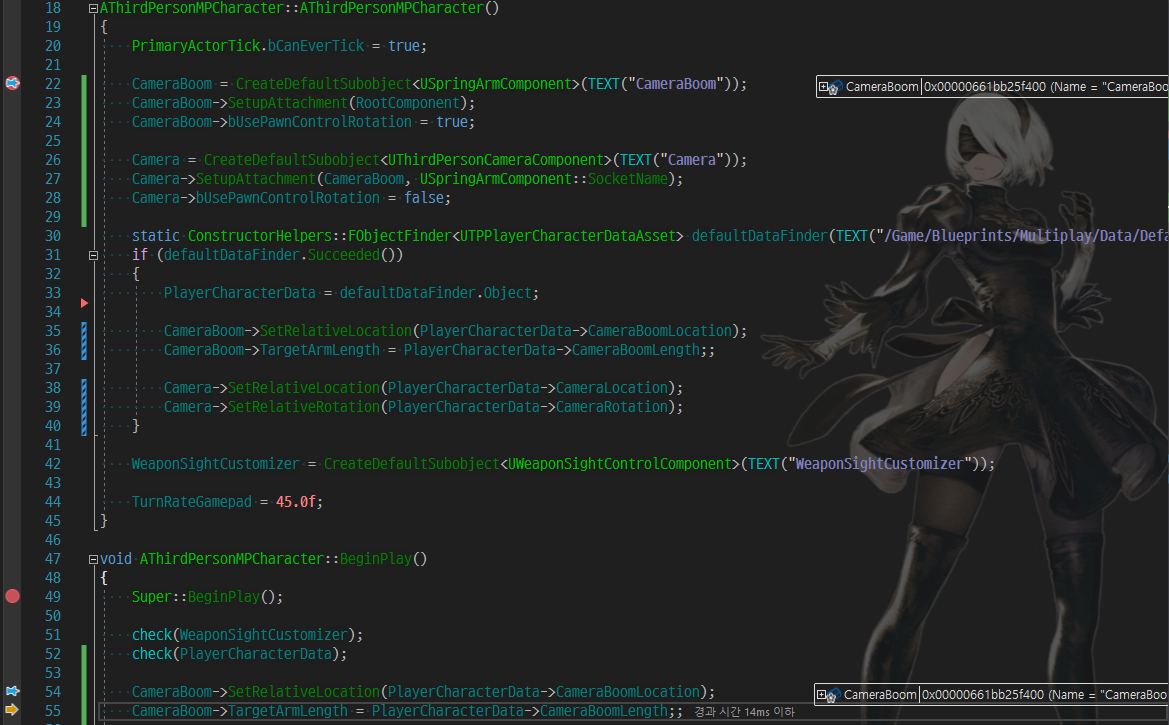Click the red tracepoint arrow beside line 33
This screenshot has width=1169, height=725.
84,302
